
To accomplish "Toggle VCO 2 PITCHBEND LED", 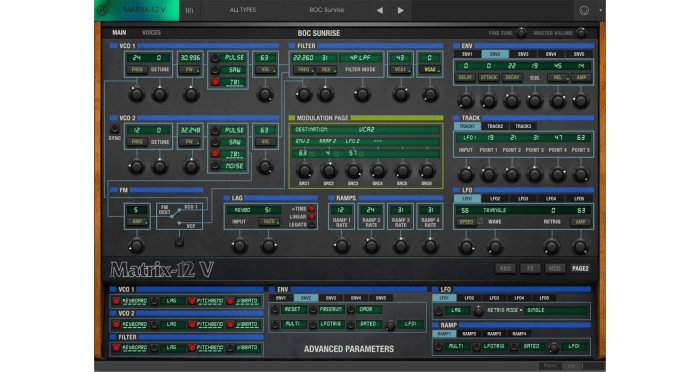I will [x=192, y=324].
